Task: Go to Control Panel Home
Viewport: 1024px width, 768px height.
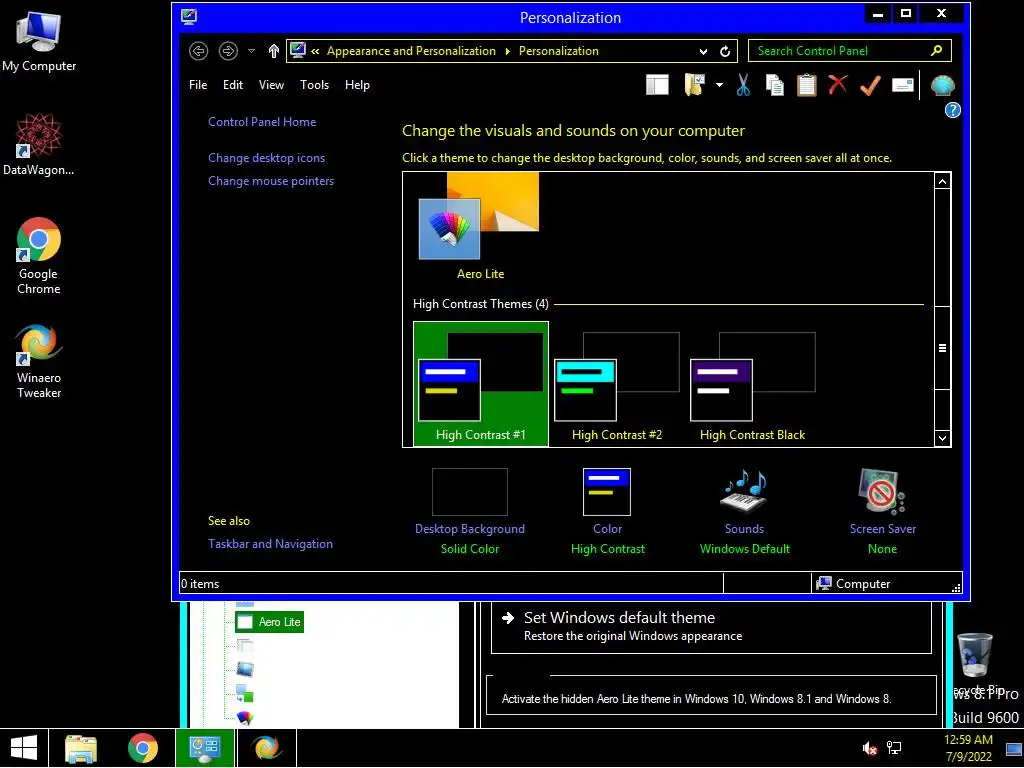Action: point(262,122)
